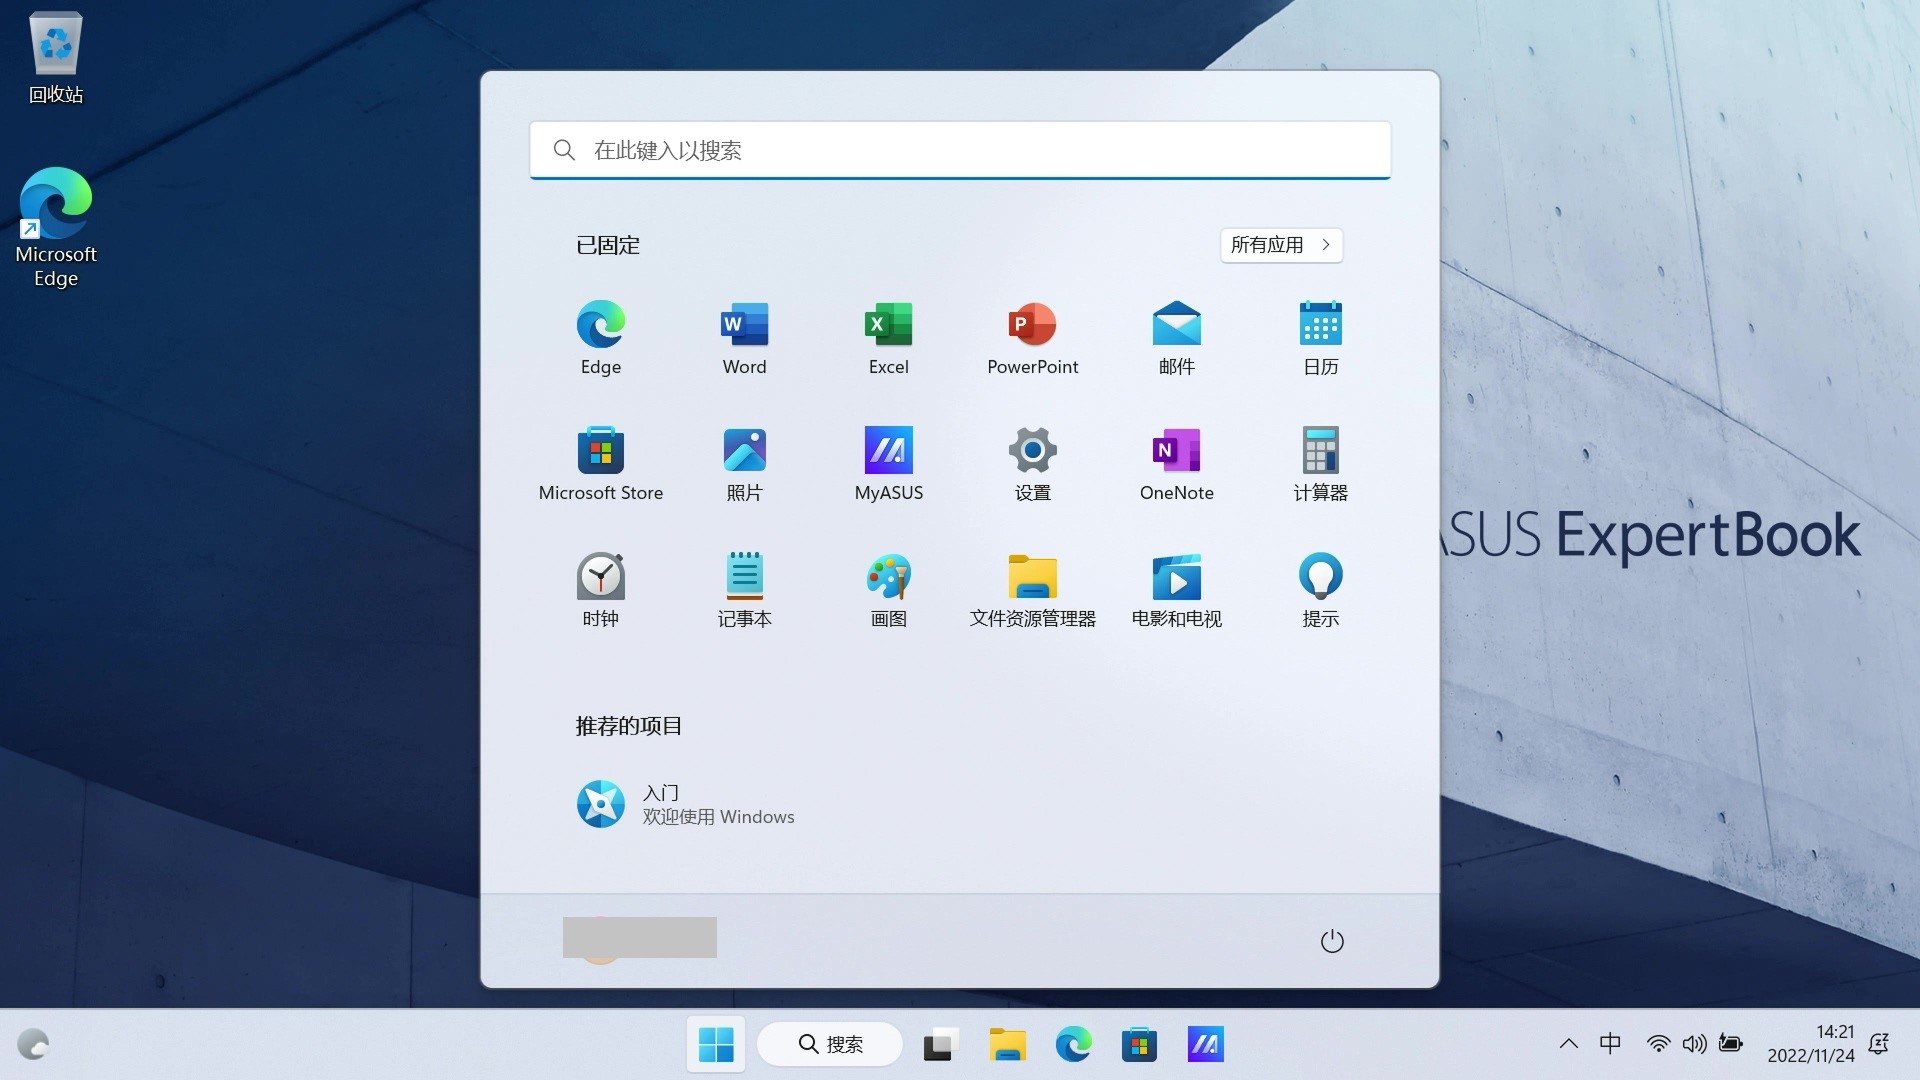This screenshot has height=1080, width=1920.
Task: Click the volume speaker tray icon
Action: [x=1694, y=1044]
